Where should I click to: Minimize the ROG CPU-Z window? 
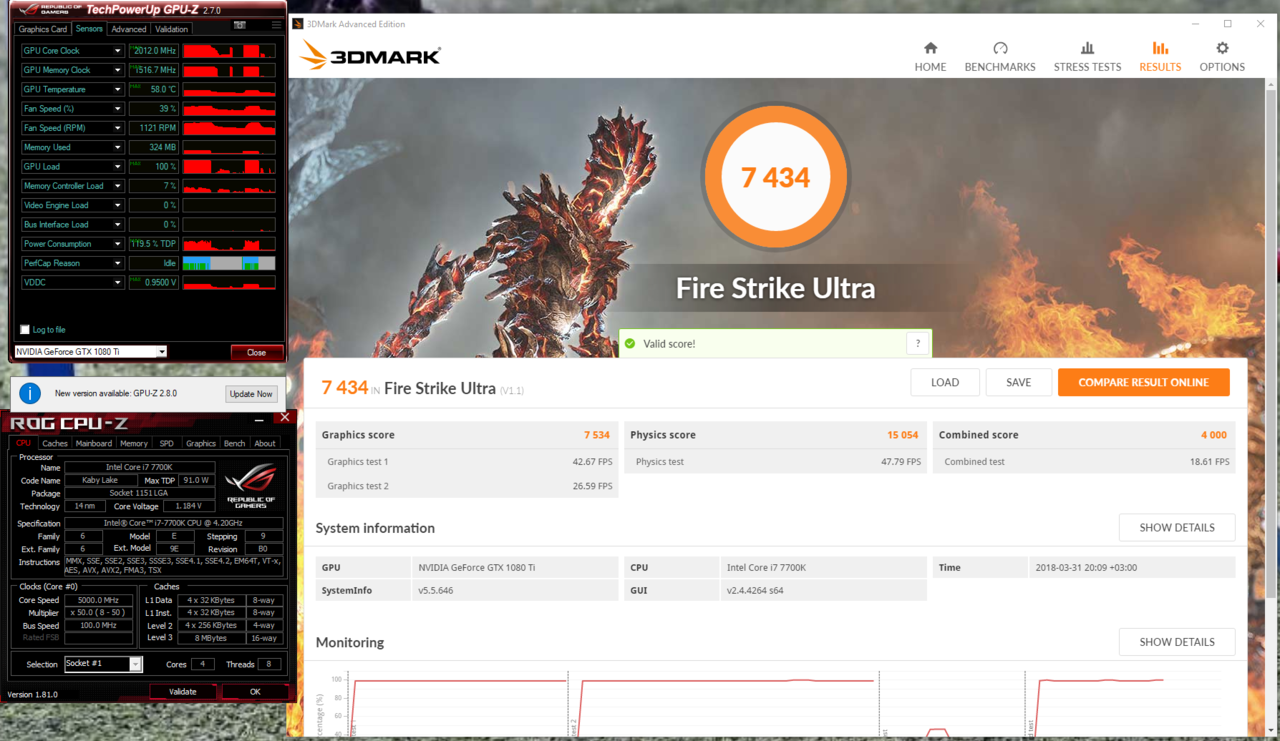pyautogui.click(x=259, y=419)
